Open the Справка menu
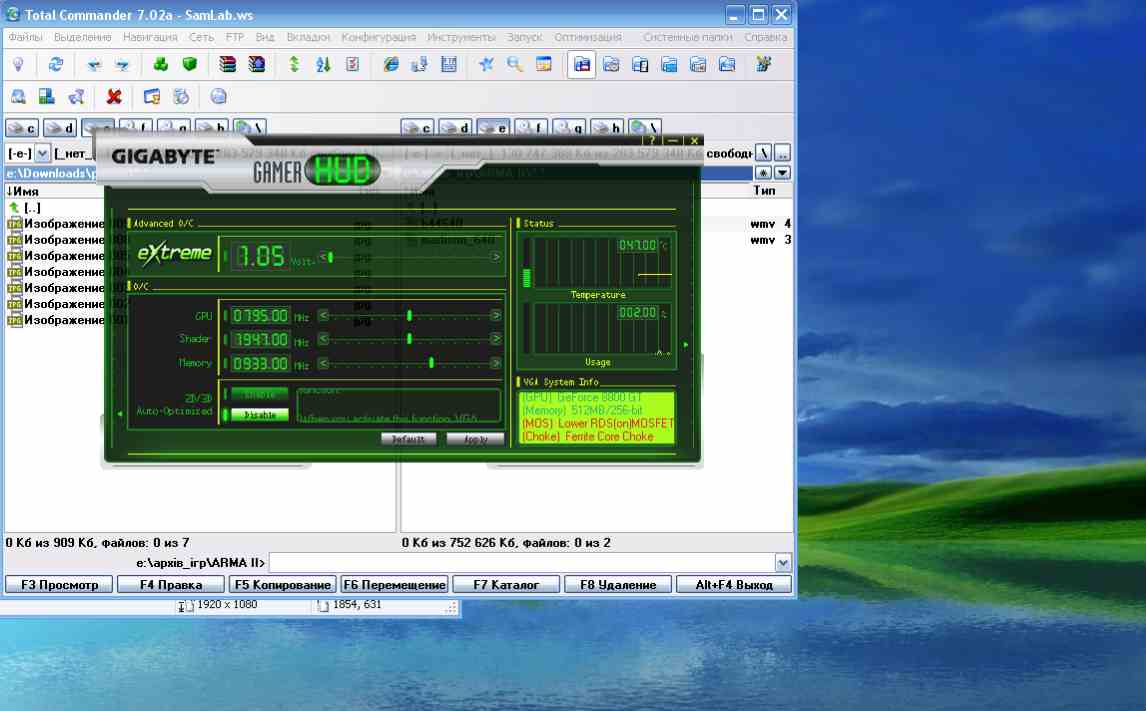 click(x=765, y=37)
